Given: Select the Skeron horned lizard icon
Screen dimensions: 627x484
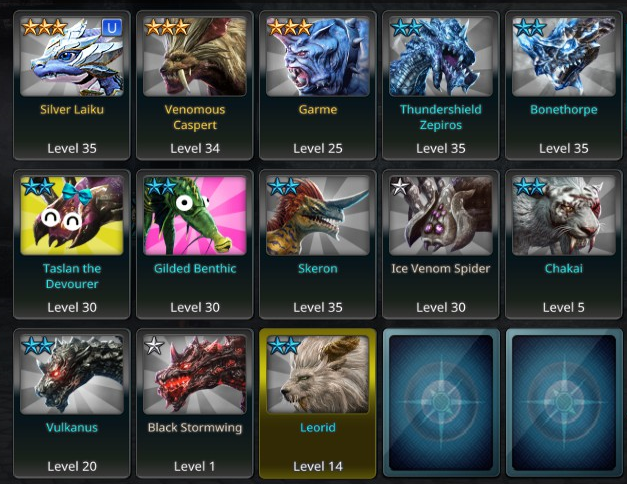Looking at the screenshot, I should pos(318,216).
